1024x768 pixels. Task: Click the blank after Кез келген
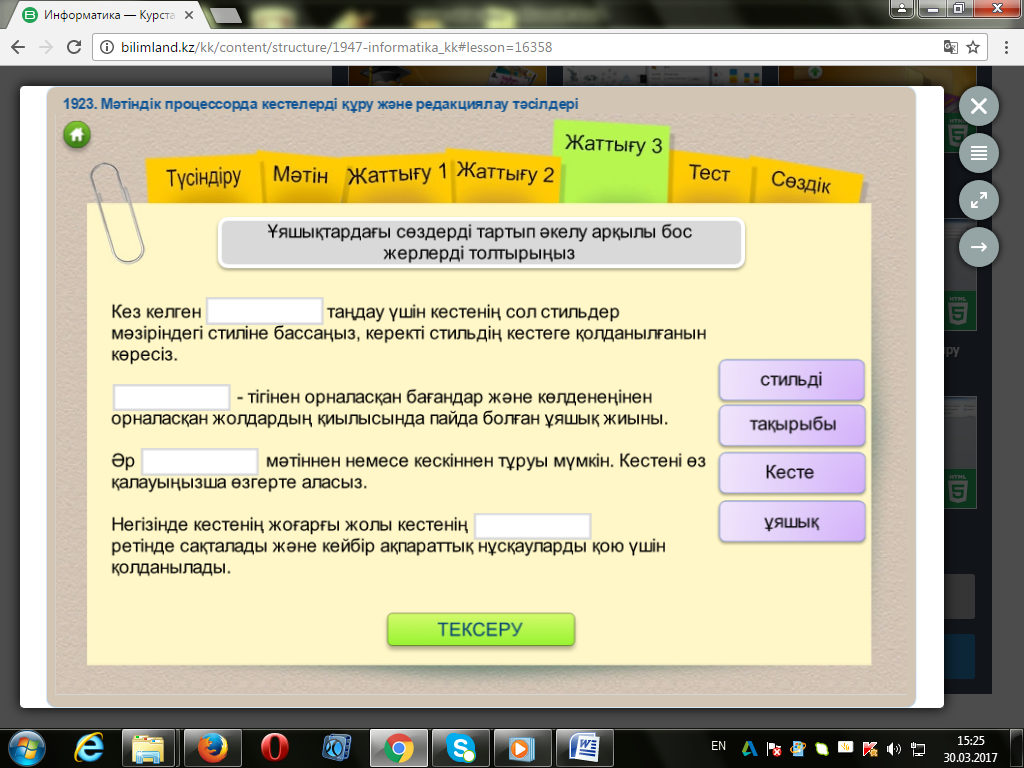264,311
